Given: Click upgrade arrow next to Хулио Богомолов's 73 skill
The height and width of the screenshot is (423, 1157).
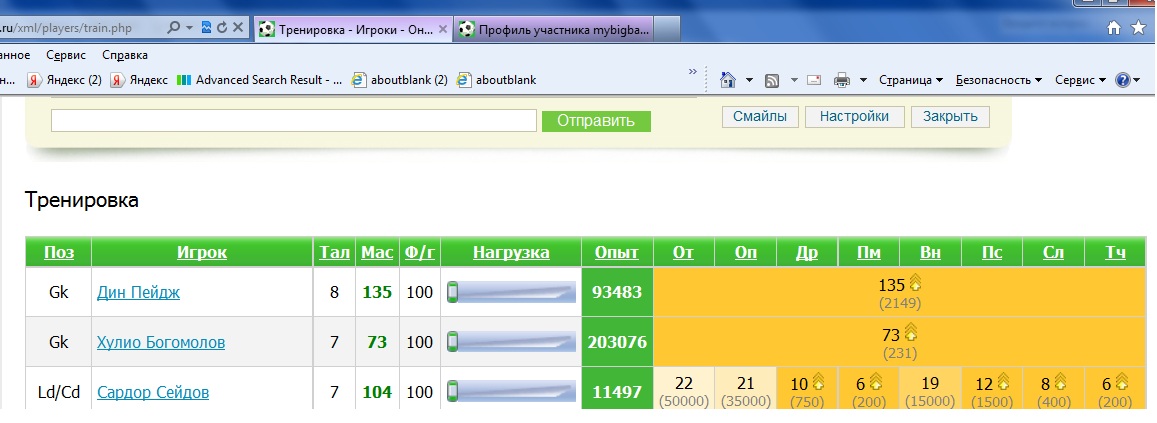Looking at the screenshot, I should (x=910, y=332).
